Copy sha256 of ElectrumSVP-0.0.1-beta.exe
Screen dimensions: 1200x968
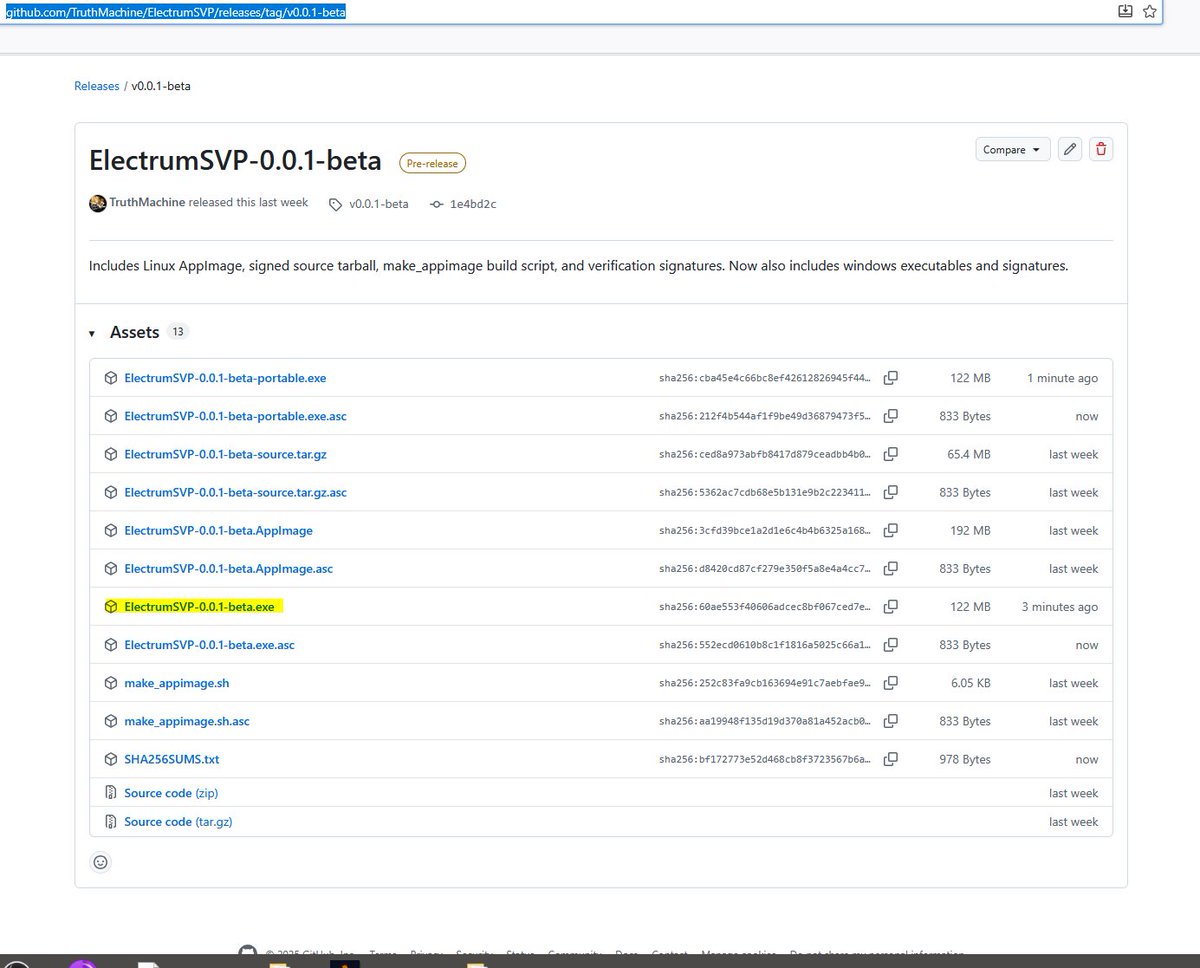pyautogui.click(x=890, y=606)
